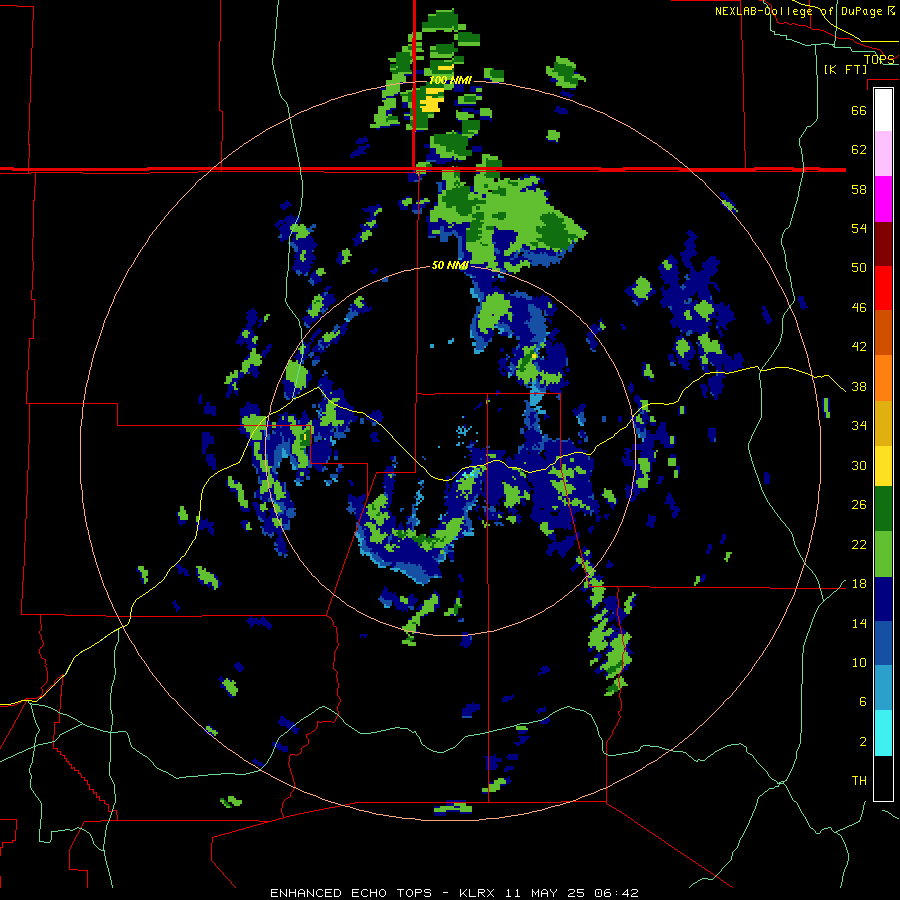900x900 pixels.
Task: Click the "42" legend value
Action: coord(859,347)
